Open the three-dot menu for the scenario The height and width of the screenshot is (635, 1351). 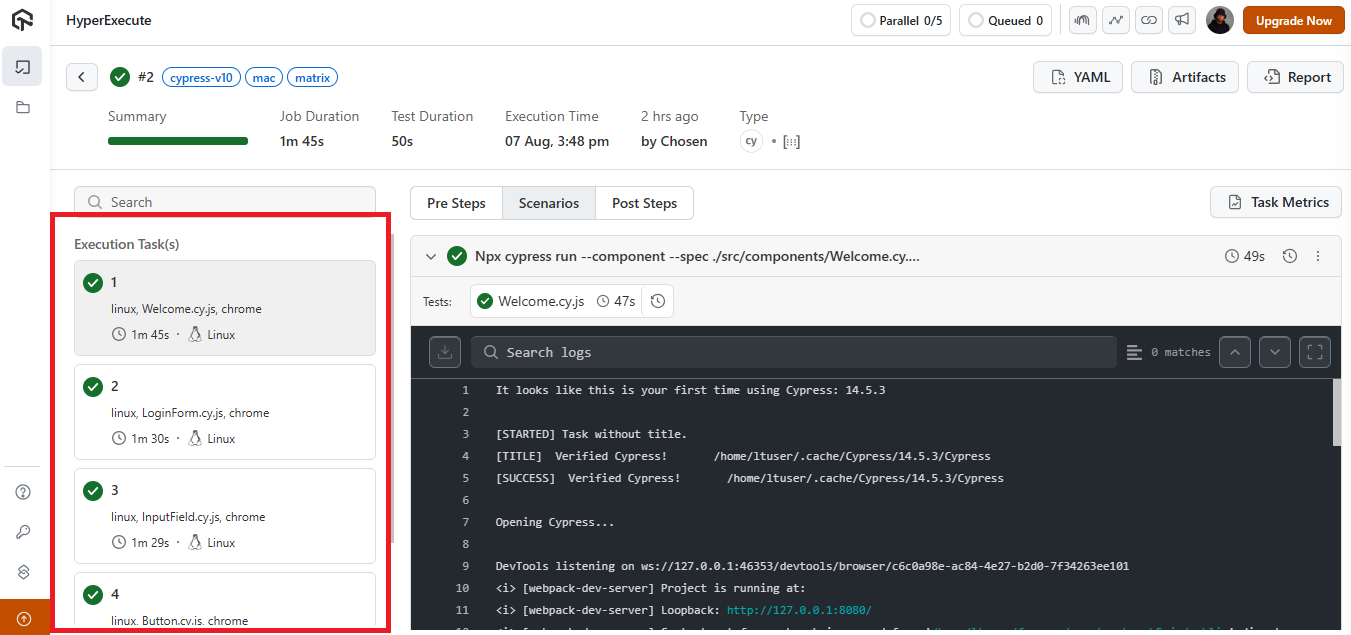coord(1318,256)
